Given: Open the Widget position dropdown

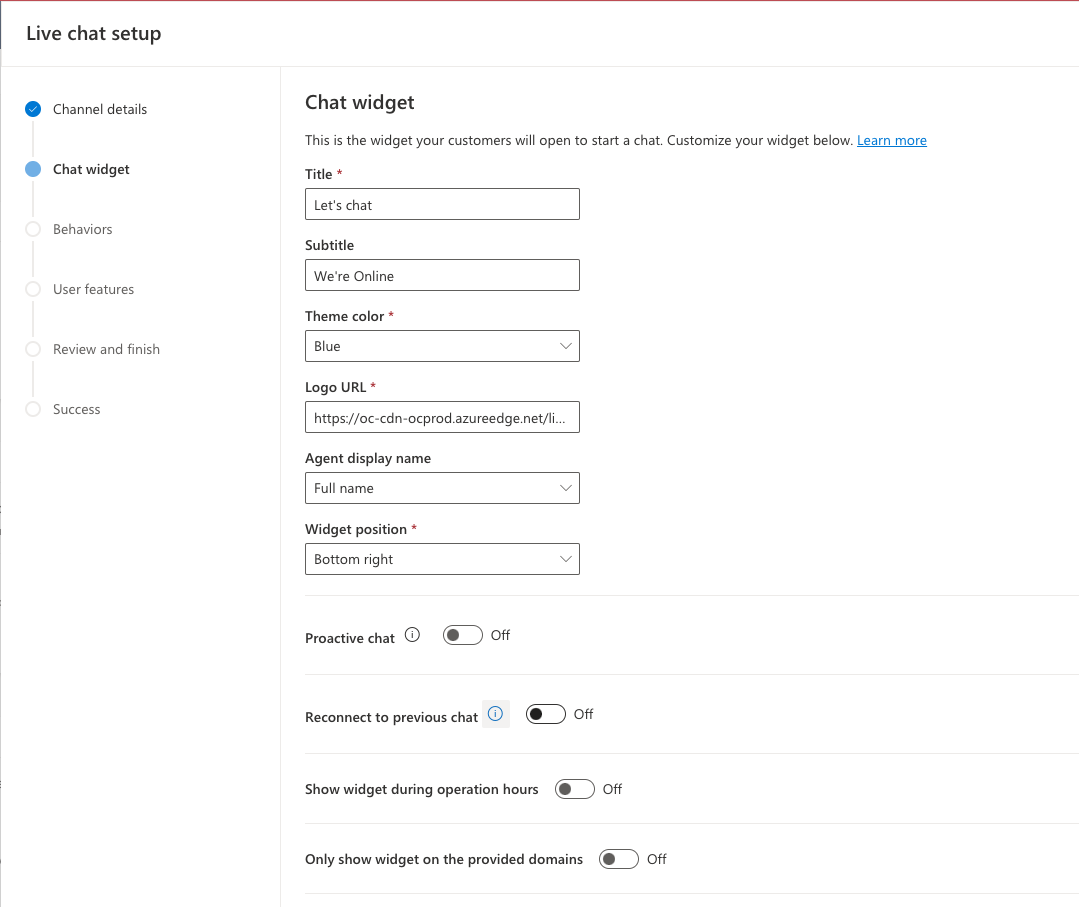Looking at the screenshot, I should pyautogui.click(x=442, y=559).
